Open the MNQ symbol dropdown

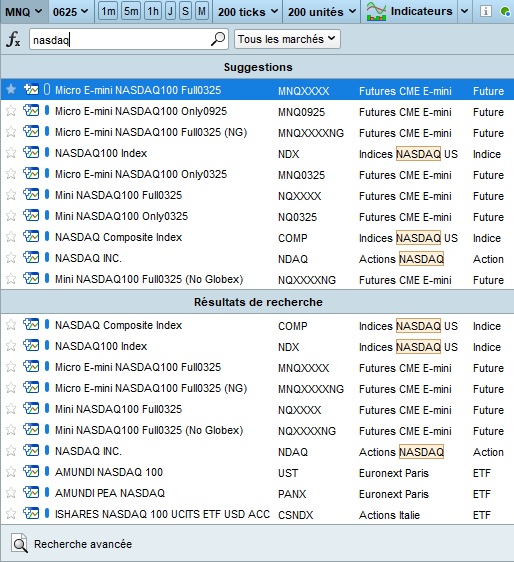[24, 12]
